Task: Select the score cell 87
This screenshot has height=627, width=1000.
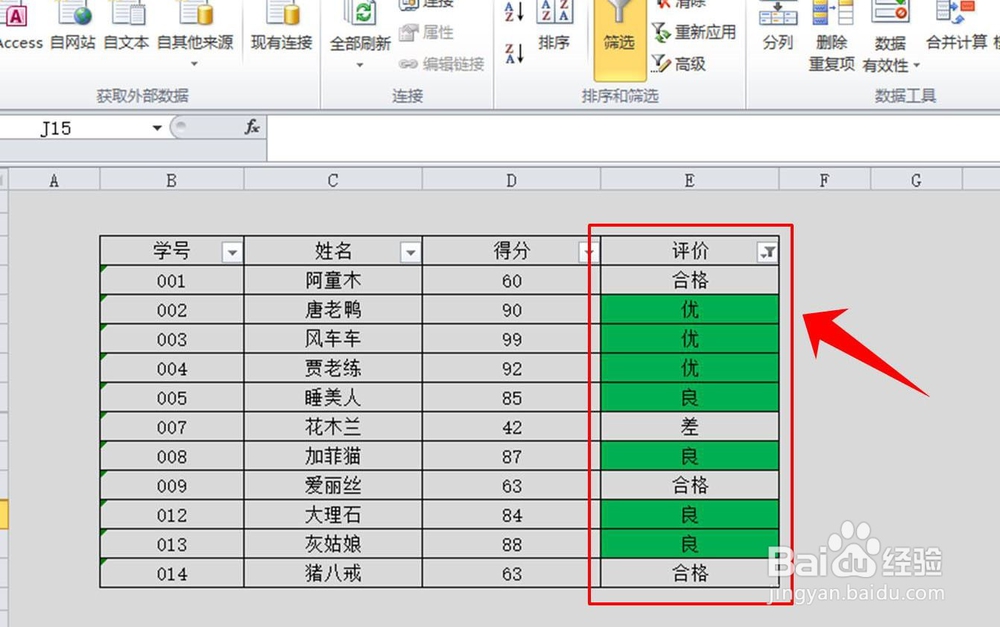Action: 511,457
